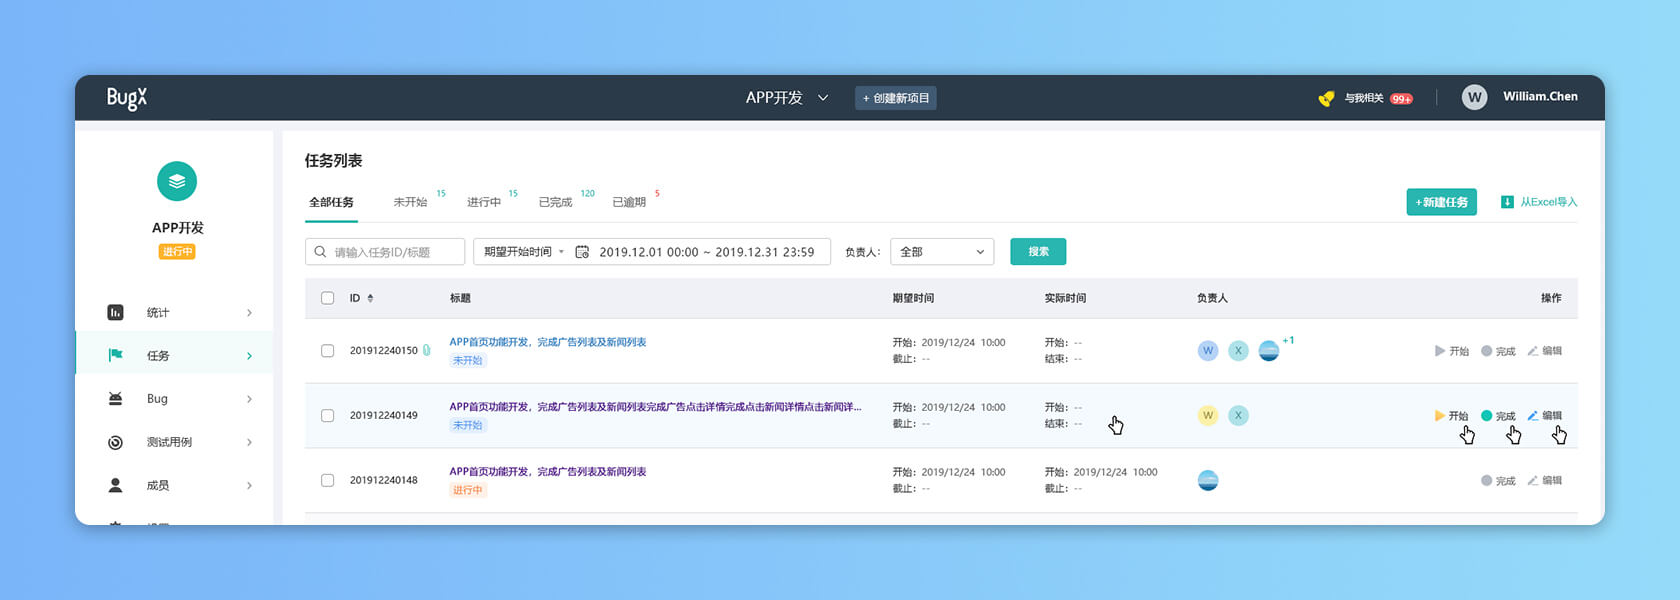Click the calendar icon in date range
Screen dimensions: 1680x600
pos(582,252)
